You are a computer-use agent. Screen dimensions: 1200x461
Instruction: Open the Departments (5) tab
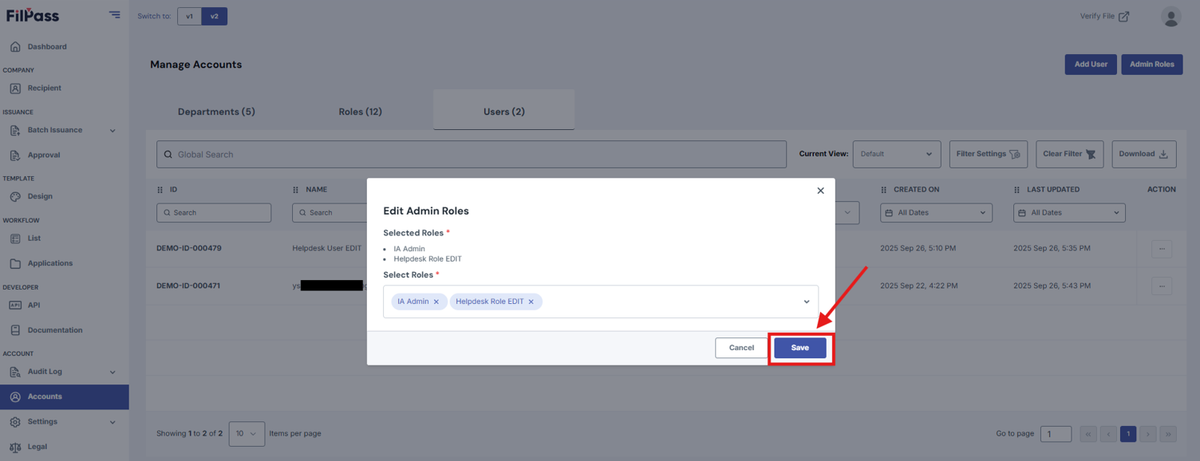point(216,111)
